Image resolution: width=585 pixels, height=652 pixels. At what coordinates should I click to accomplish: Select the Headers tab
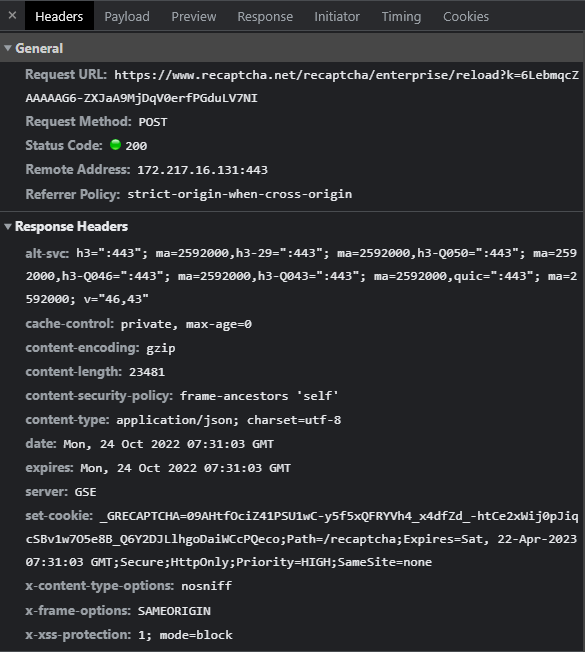point(59,16)
